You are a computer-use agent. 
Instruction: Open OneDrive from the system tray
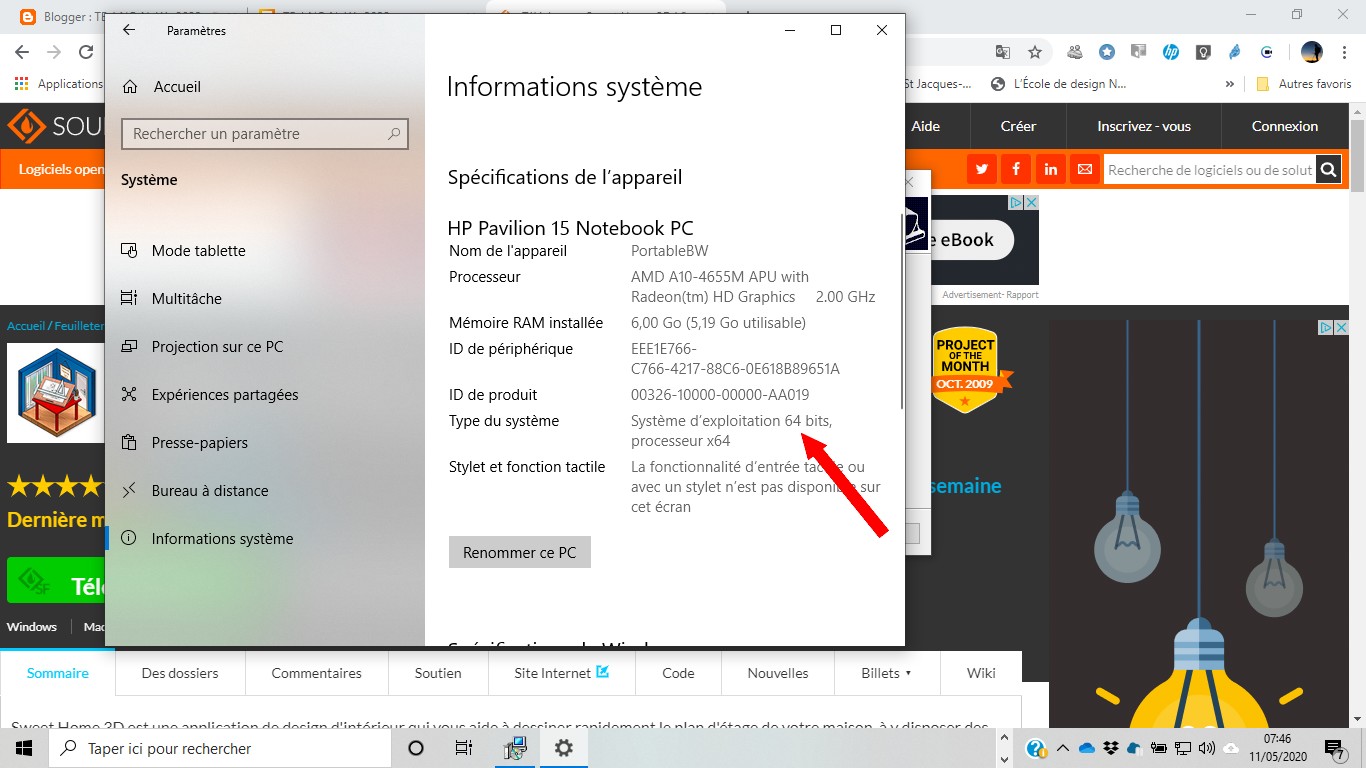click(x=1086, y=747)
